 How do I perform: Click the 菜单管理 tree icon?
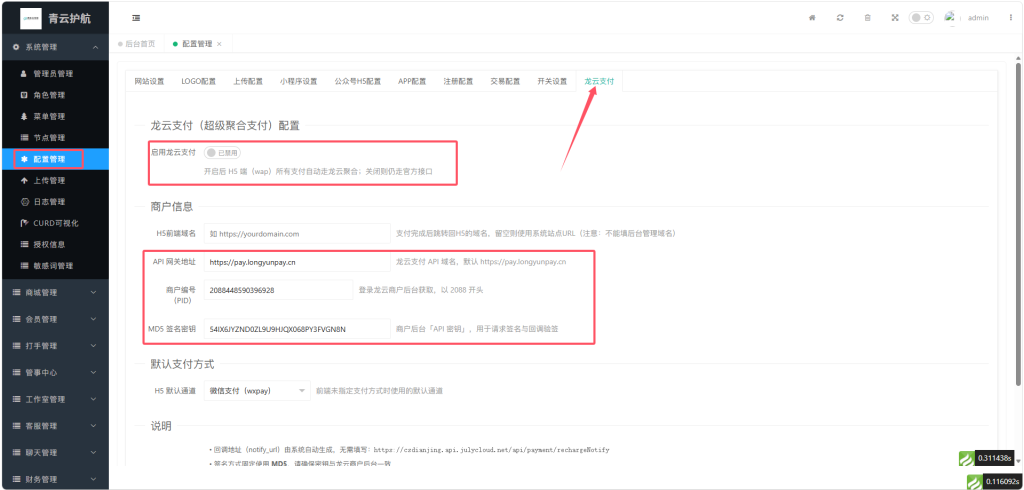(24, 116)
